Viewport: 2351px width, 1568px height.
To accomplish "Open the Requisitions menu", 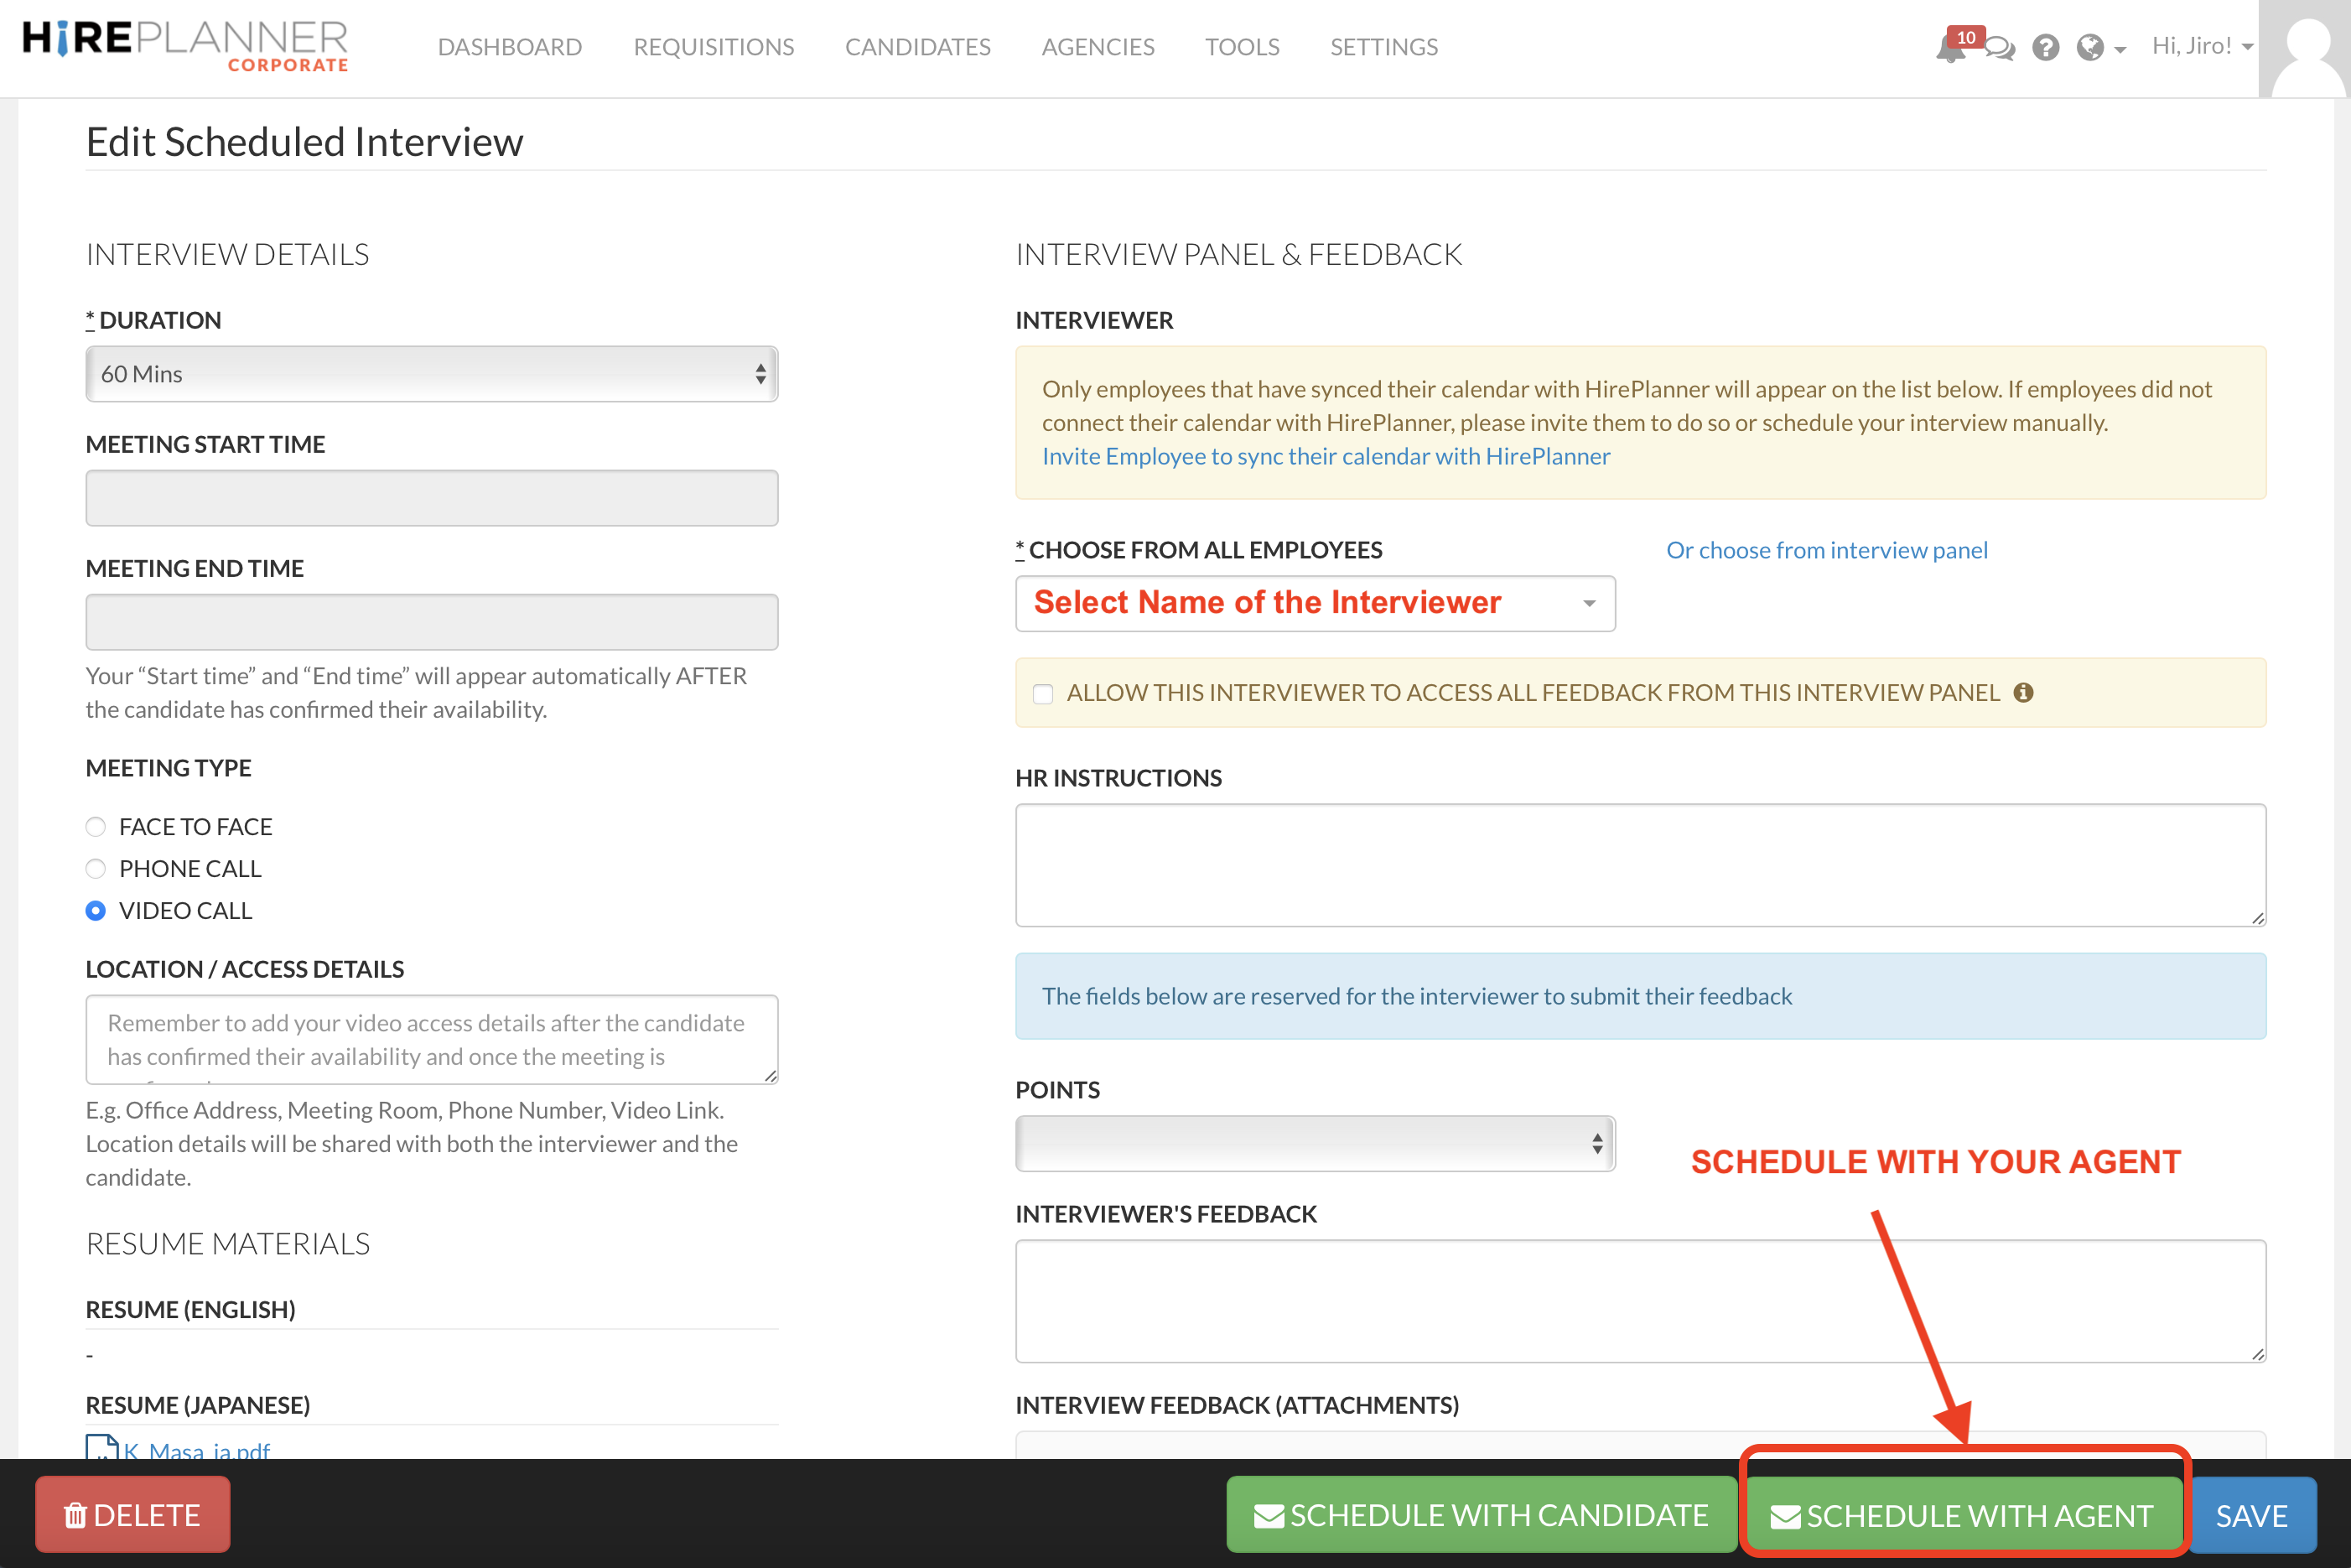I will pos(713,47).
